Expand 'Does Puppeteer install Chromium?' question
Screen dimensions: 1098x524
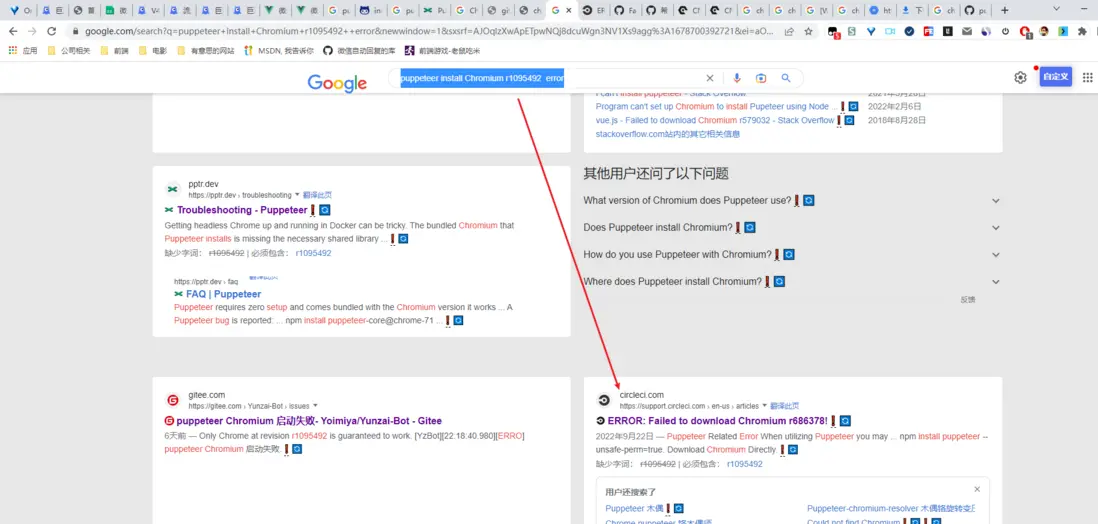point(996,228)
